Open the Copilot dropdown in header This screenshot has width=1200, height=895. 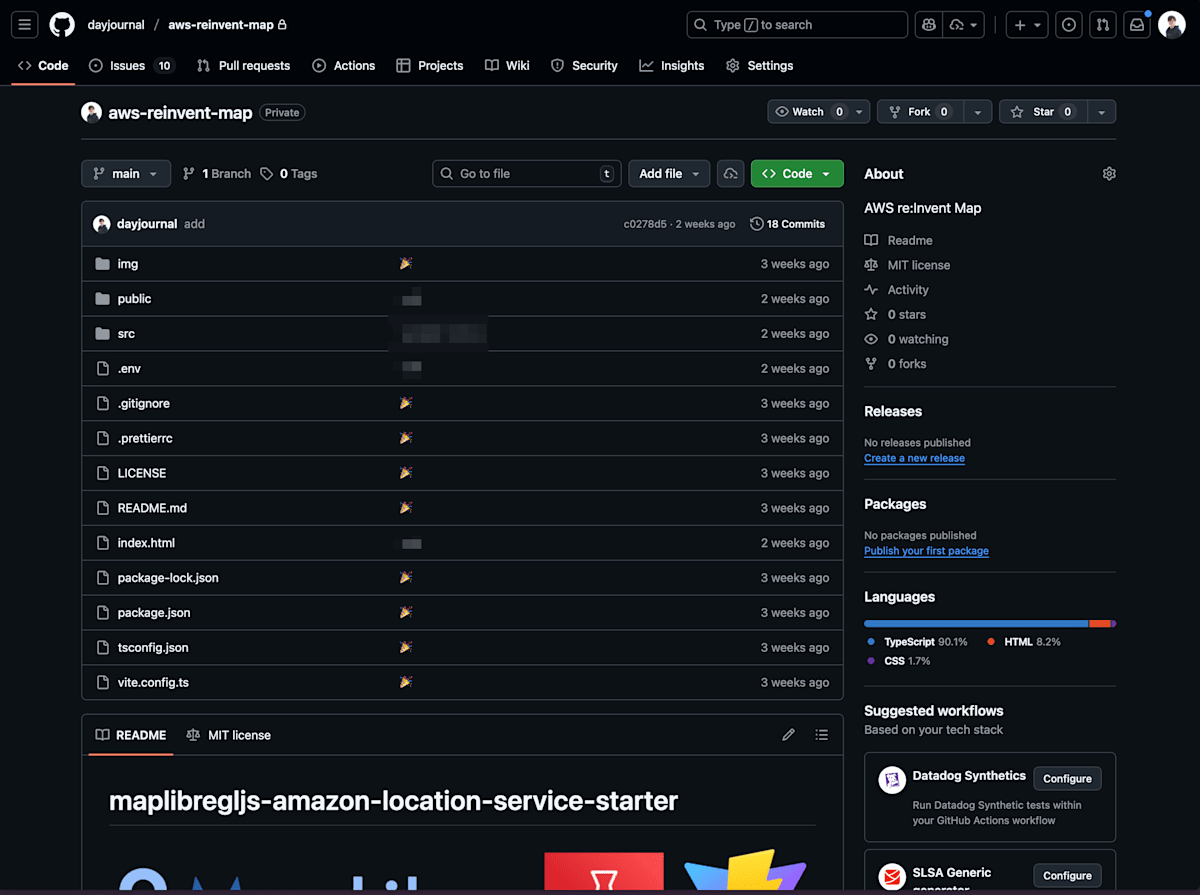coord(964,25)
